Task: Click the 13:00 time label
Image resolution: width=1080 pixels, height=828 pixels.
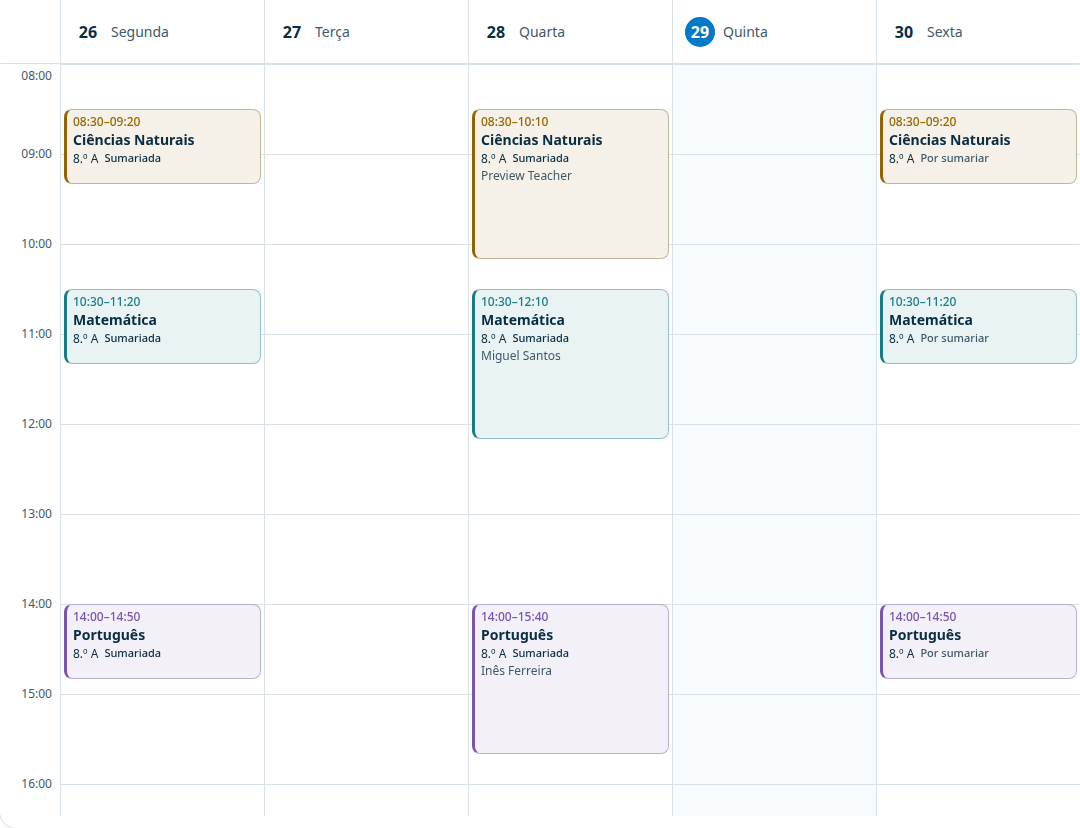Action: 37,514
